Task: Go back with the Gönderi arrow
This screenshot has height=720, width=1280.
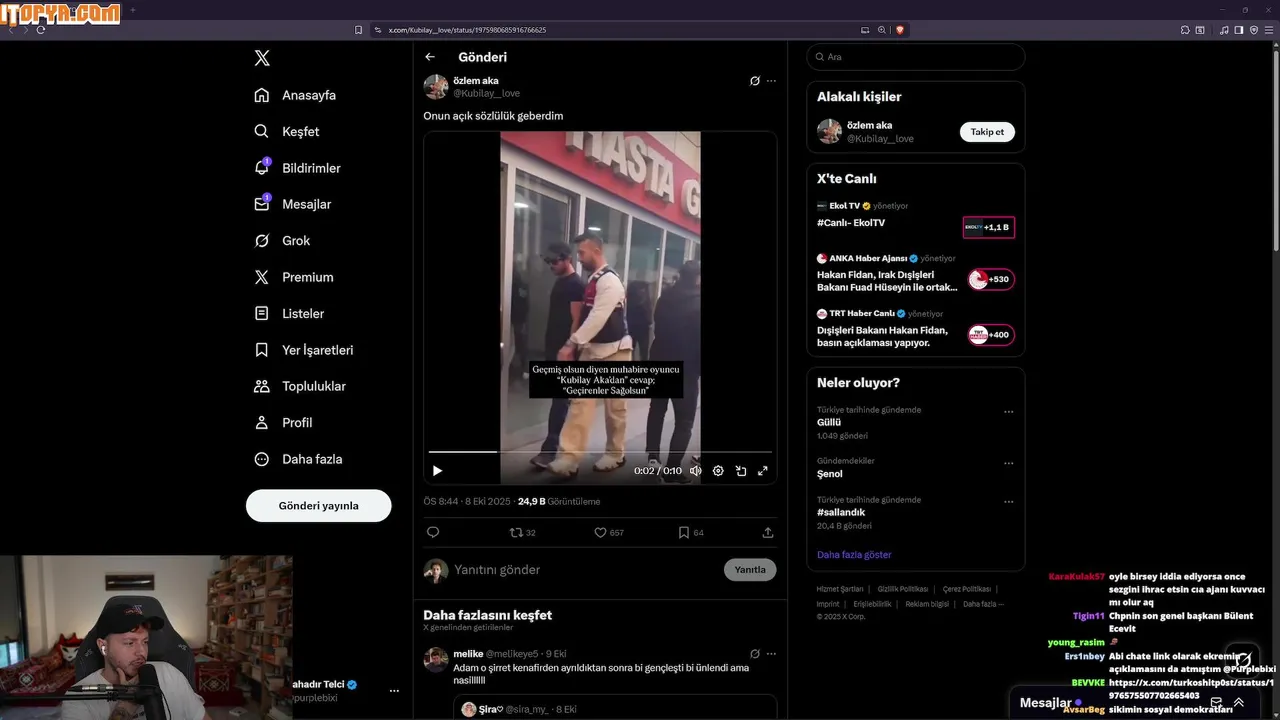Action: click(430, 57)
